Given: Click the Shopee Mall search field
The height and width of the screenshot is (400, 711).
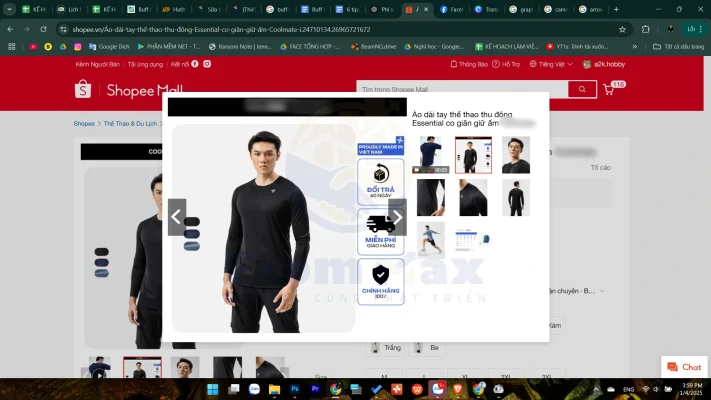Looking at the screenshot, I should click(462, 89).
